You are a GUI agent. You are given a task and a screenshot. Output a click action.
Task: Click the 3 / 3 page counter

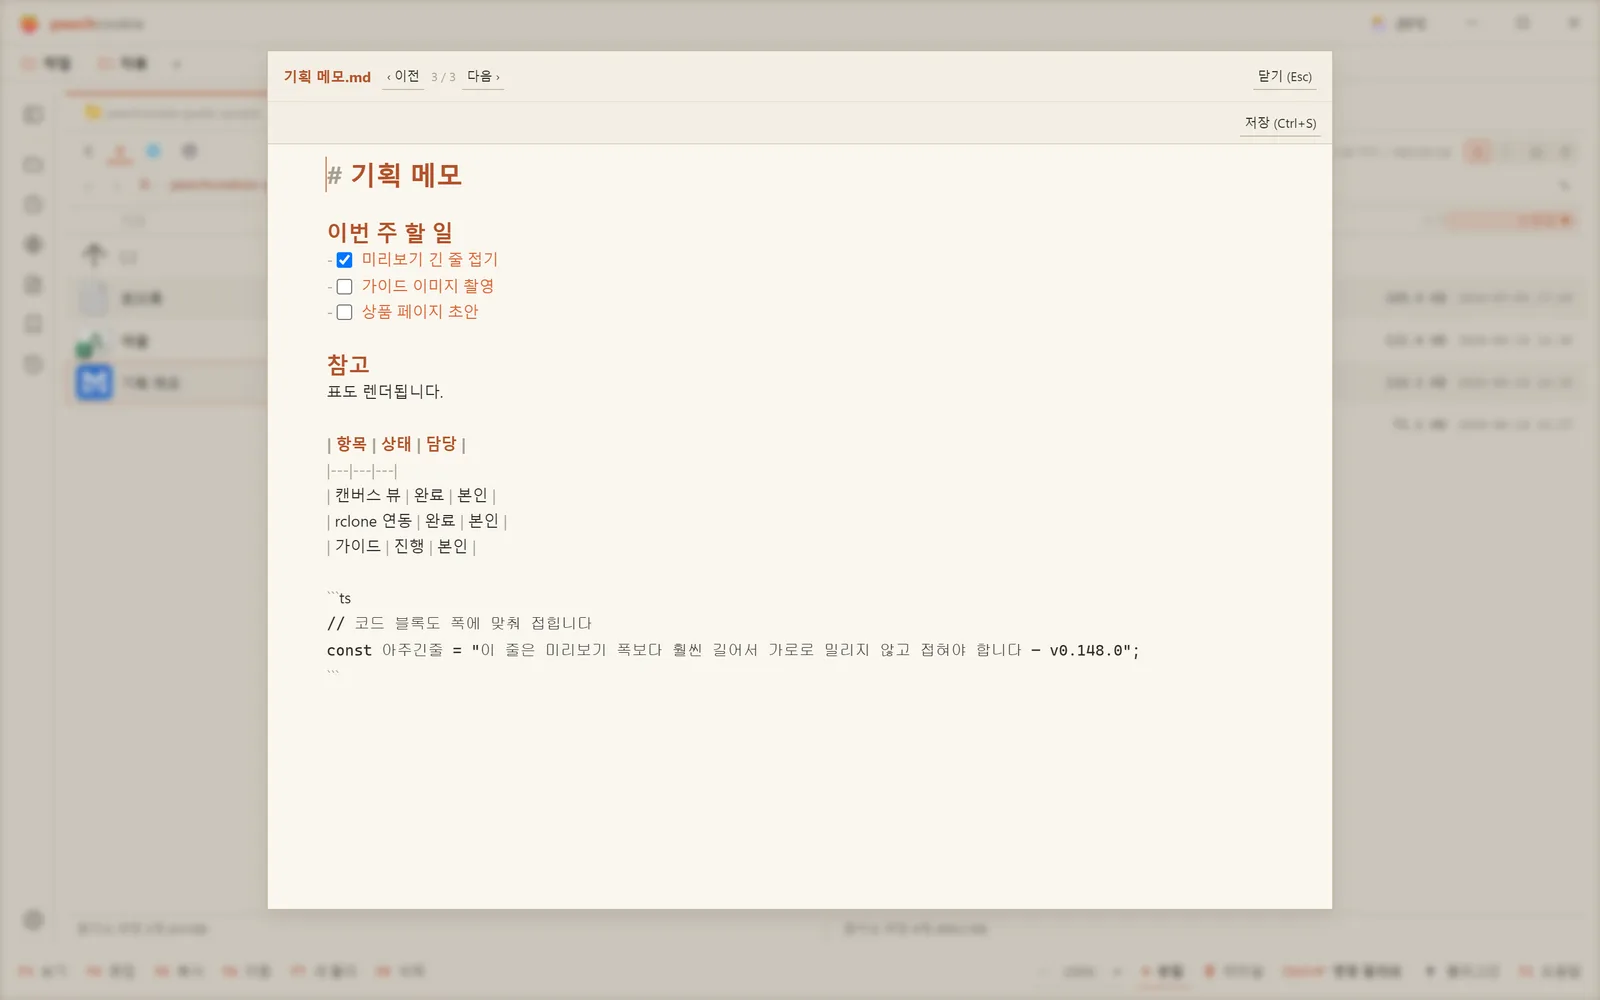[443, 77]
